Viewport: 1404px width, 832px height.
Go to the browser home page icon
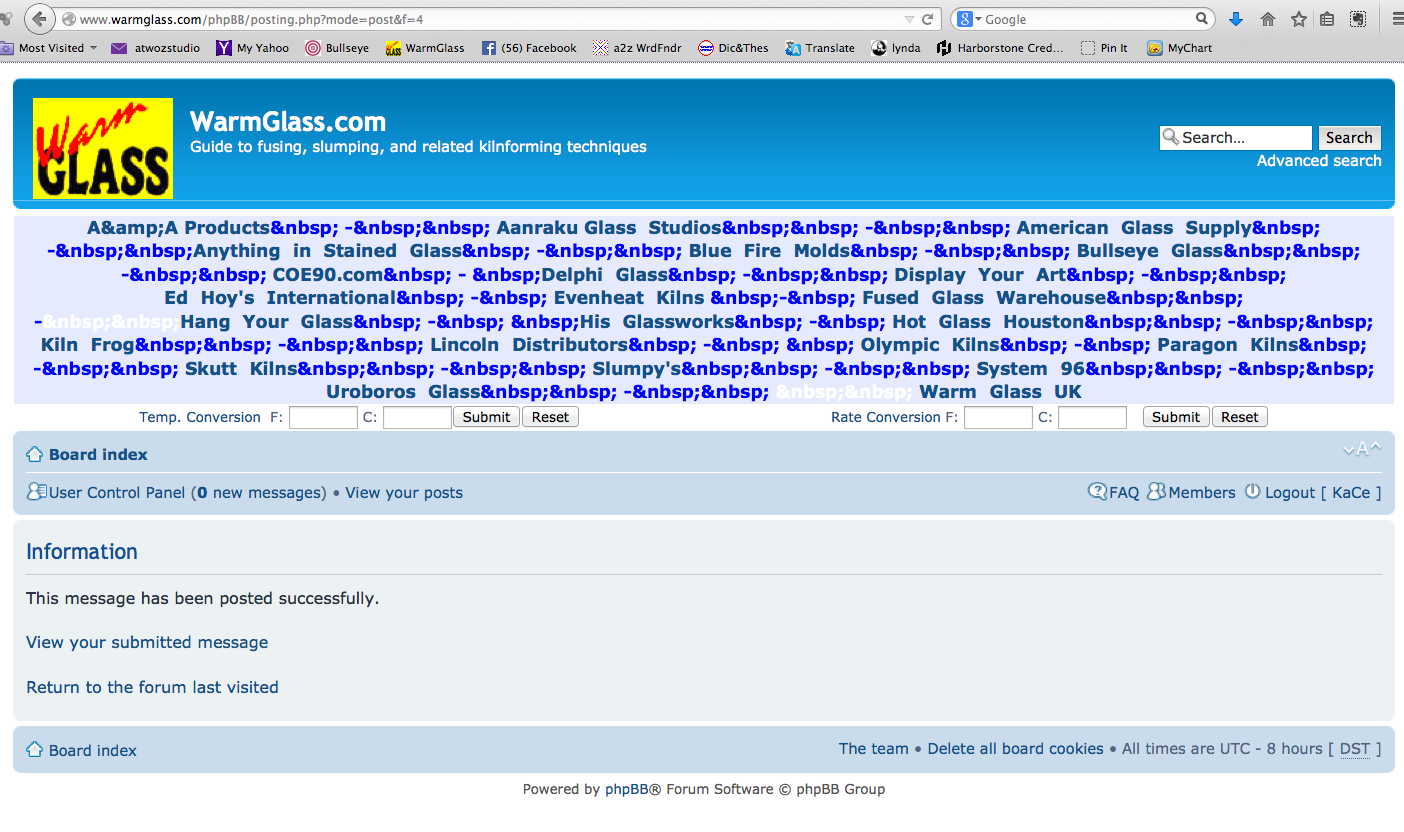point(1268,19)
